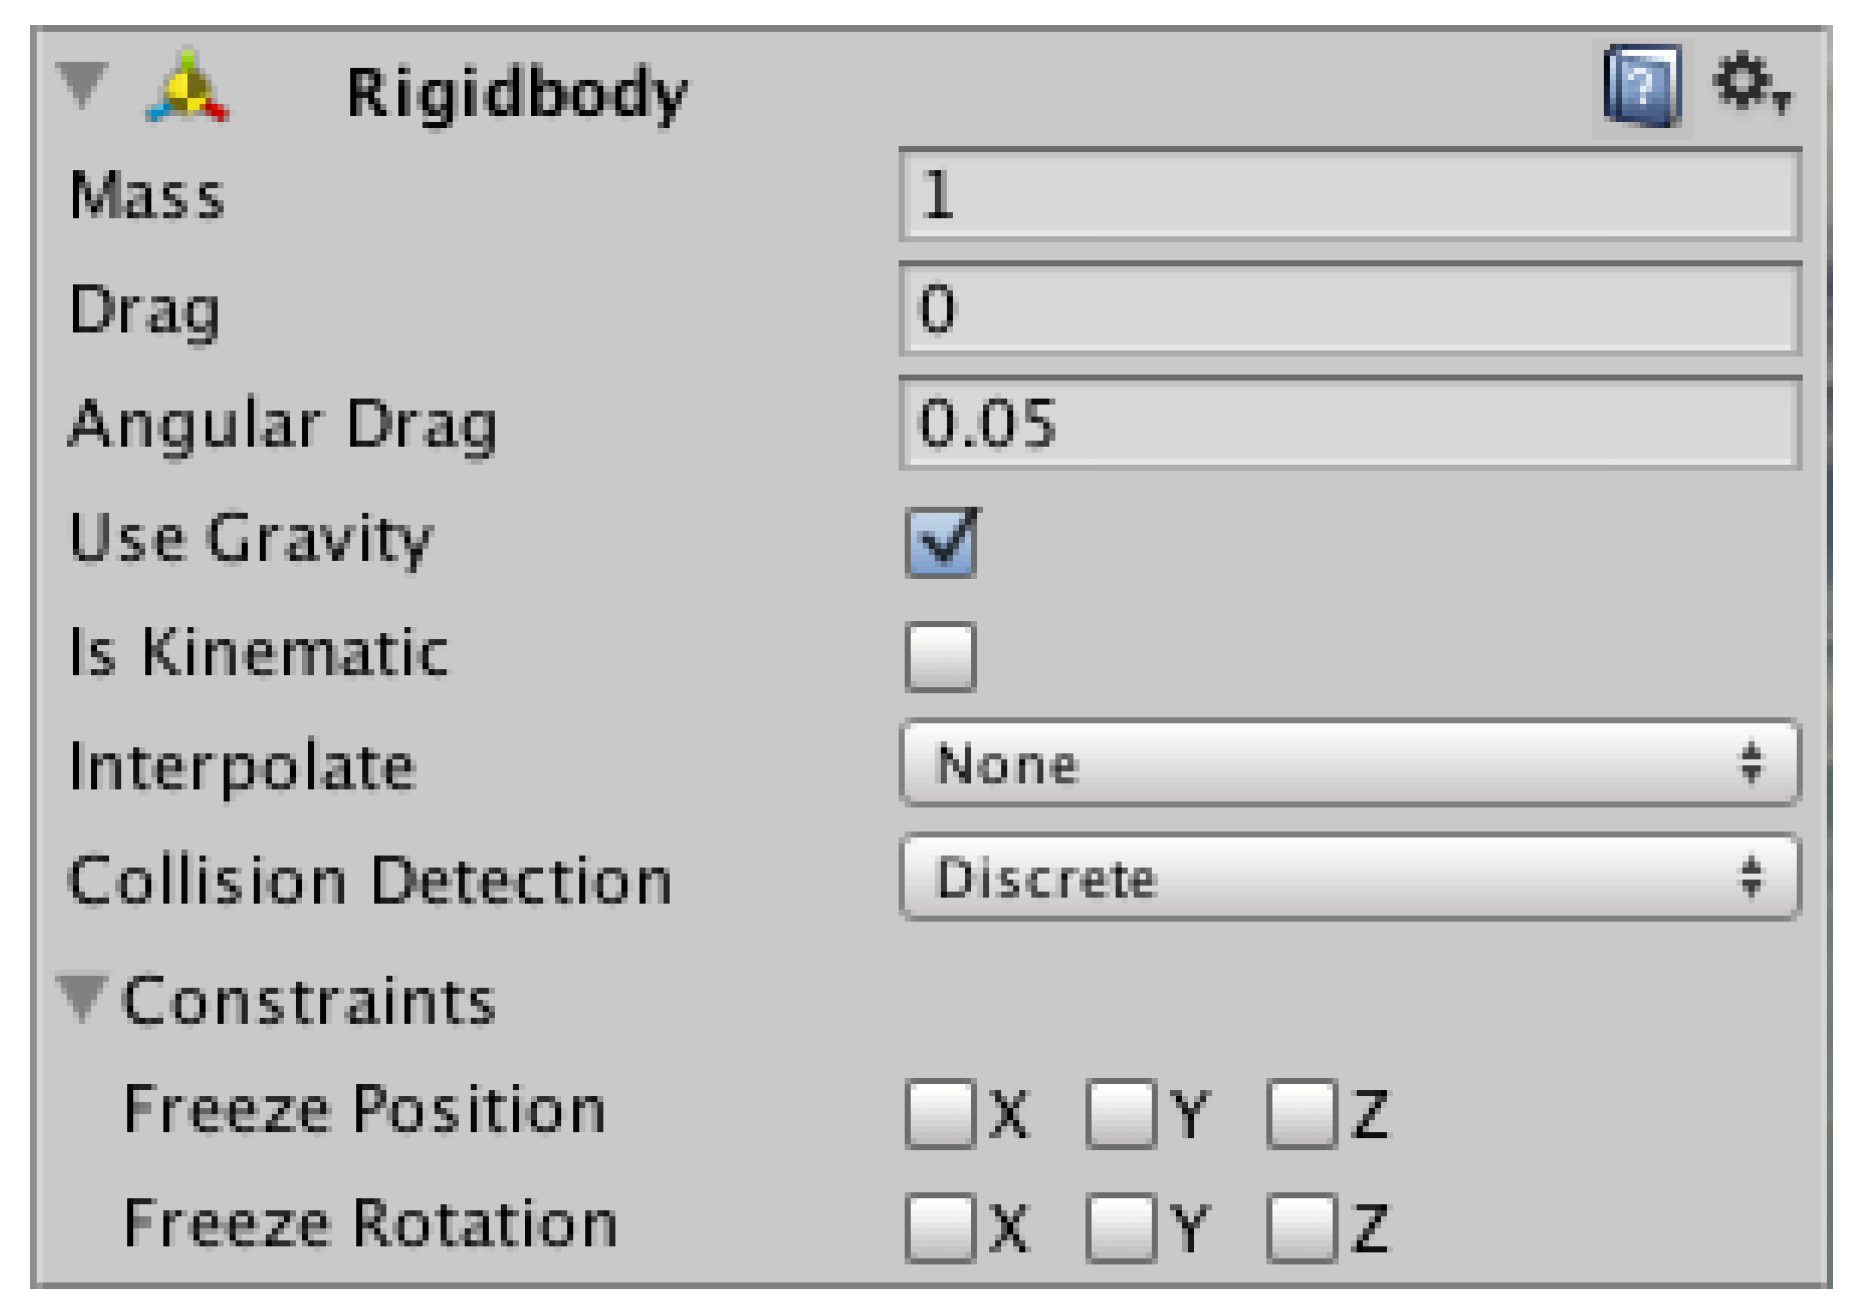Click the Rigidbody component title
This screenshot has height=1314, width=1854.
(516, 93)
